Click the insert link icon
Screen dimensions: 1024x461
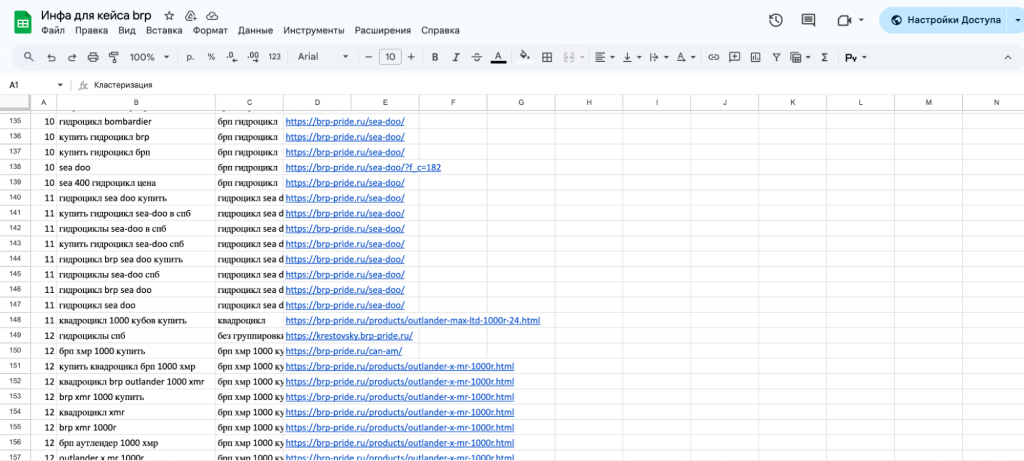click(713, 57)
